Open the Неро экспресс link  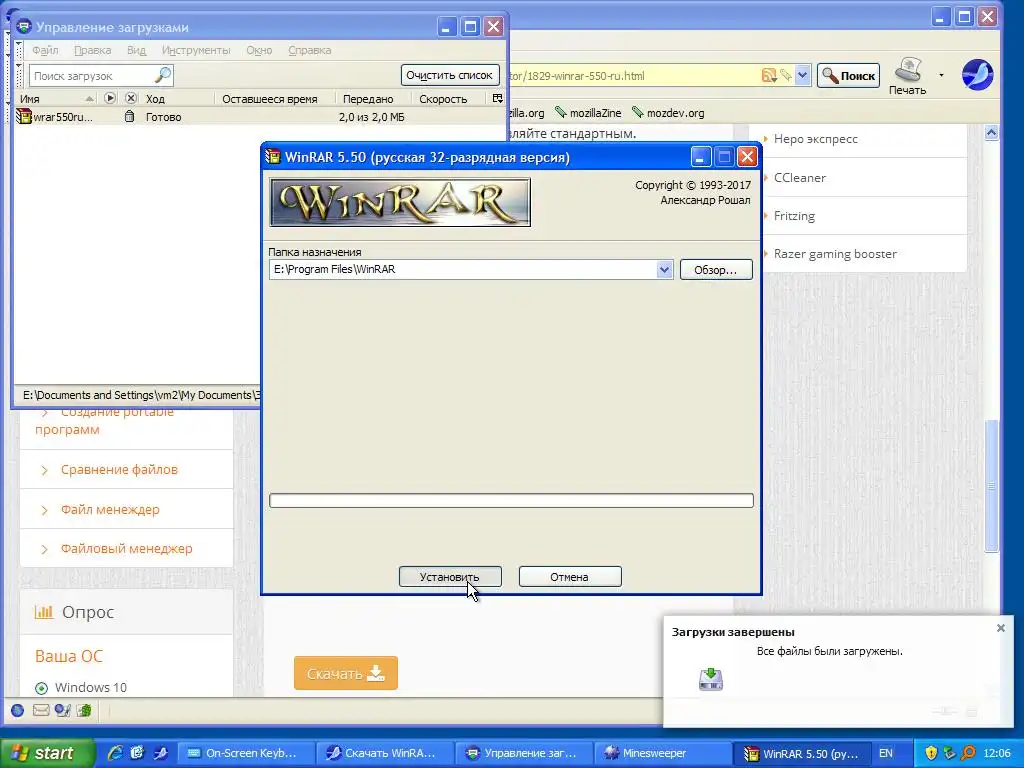816,138
